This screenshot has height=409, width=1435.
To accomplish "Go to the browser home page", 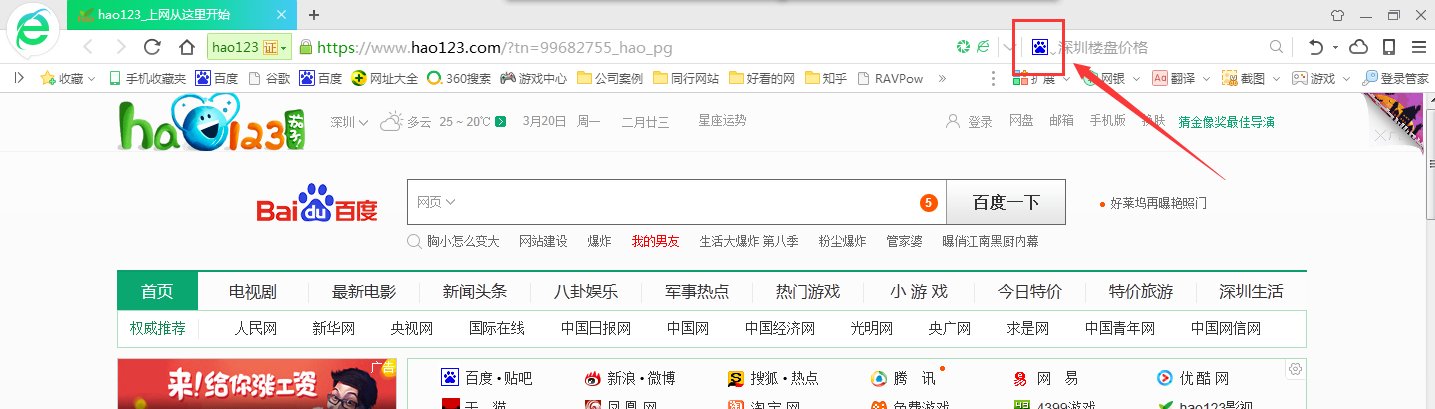I will pyautogui.click(x=186, y=47).
